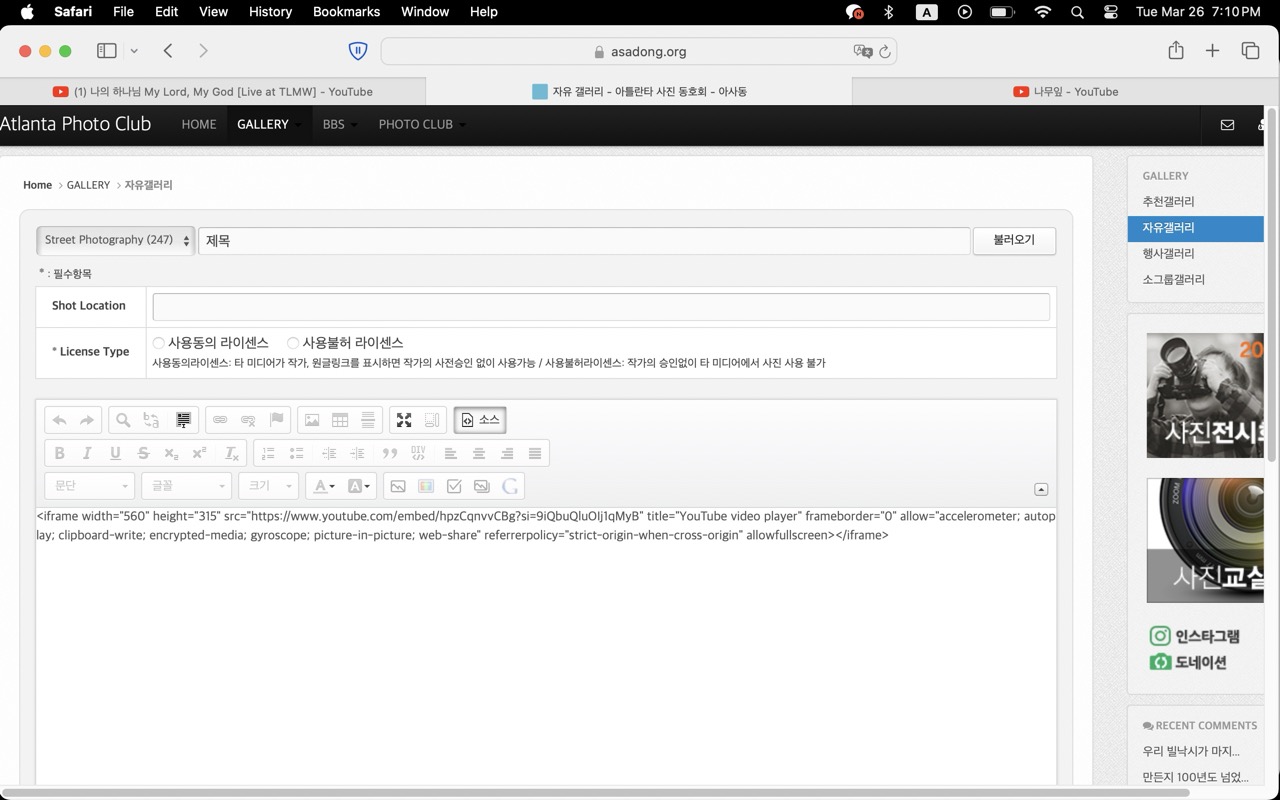Open the 글꼴 font dropdown
The width and height of the screenshot is (1280, 800).
point(187,486)
